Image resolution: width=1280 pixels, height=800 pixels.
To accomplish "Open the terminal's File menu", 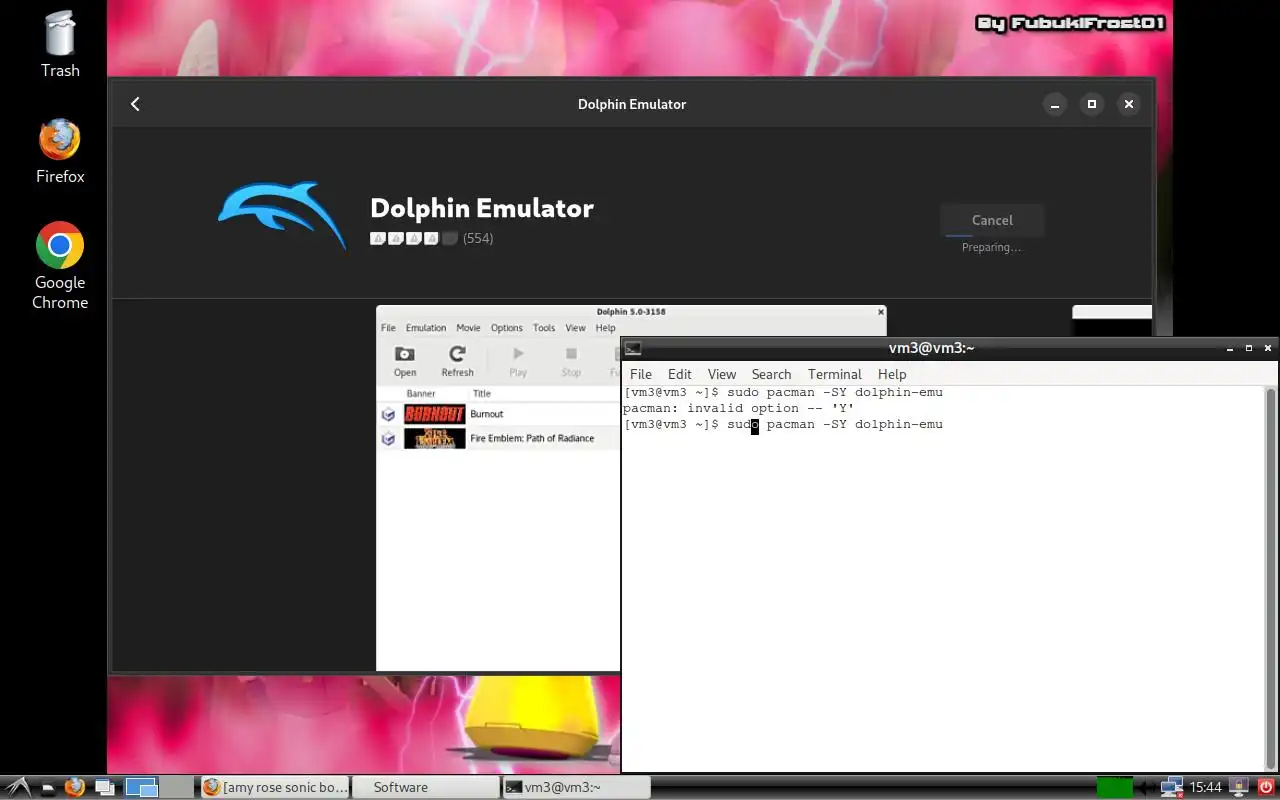I will 641,374.
